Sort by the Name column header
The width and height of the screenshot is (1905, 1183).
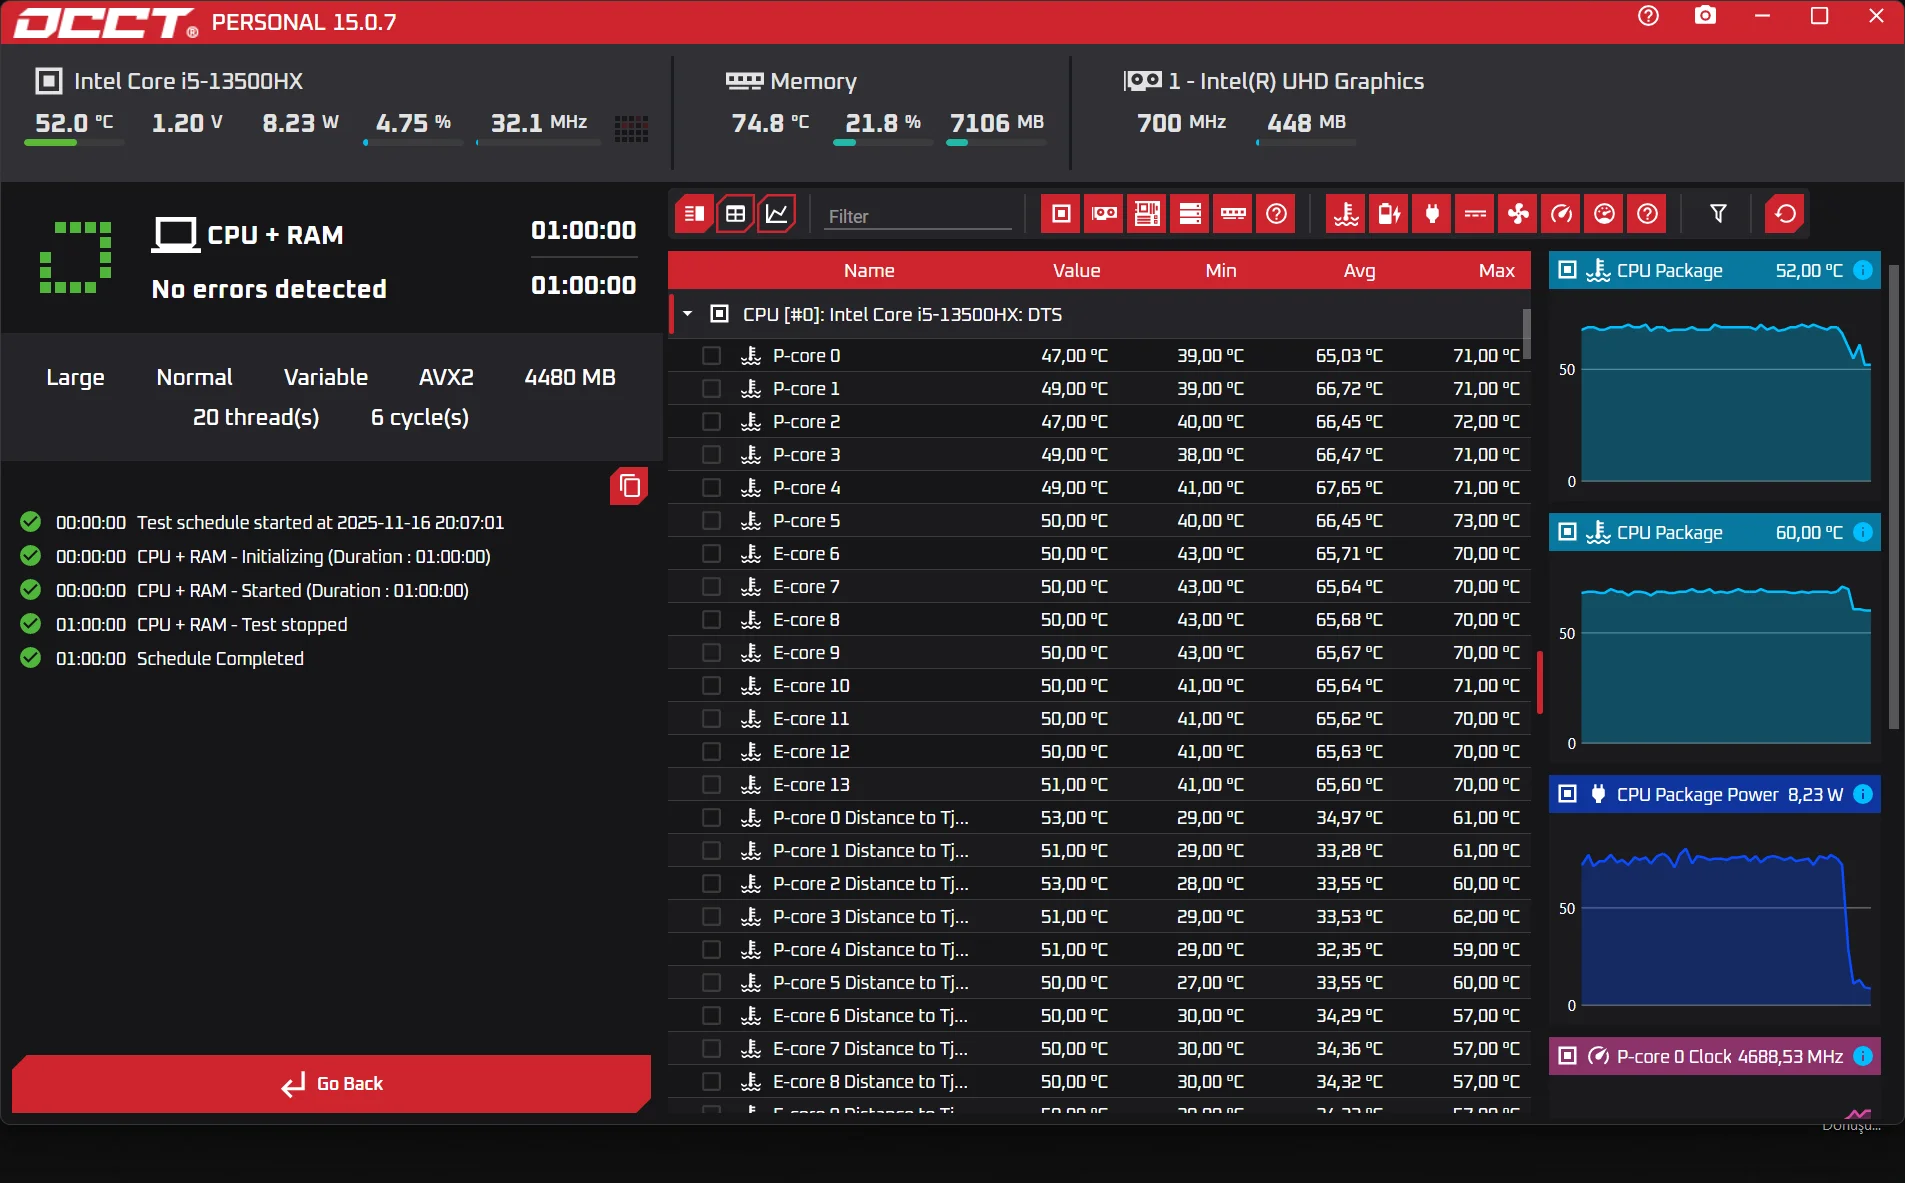[x=869, y=271]
